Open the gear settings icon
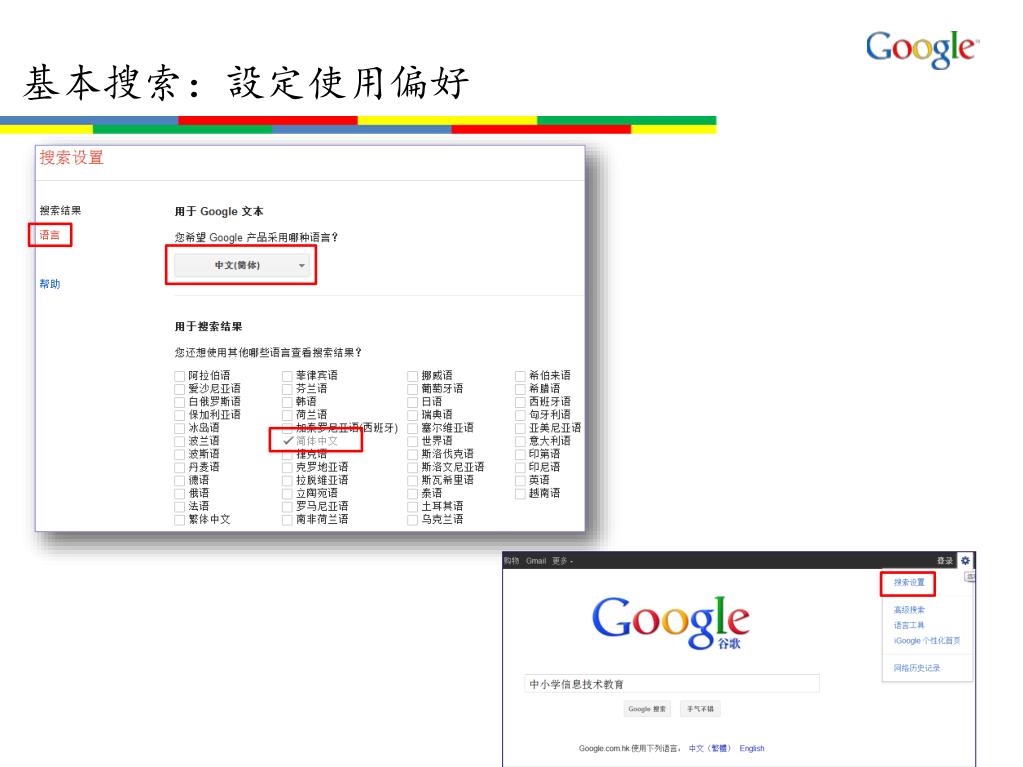 tap(965, 560)
